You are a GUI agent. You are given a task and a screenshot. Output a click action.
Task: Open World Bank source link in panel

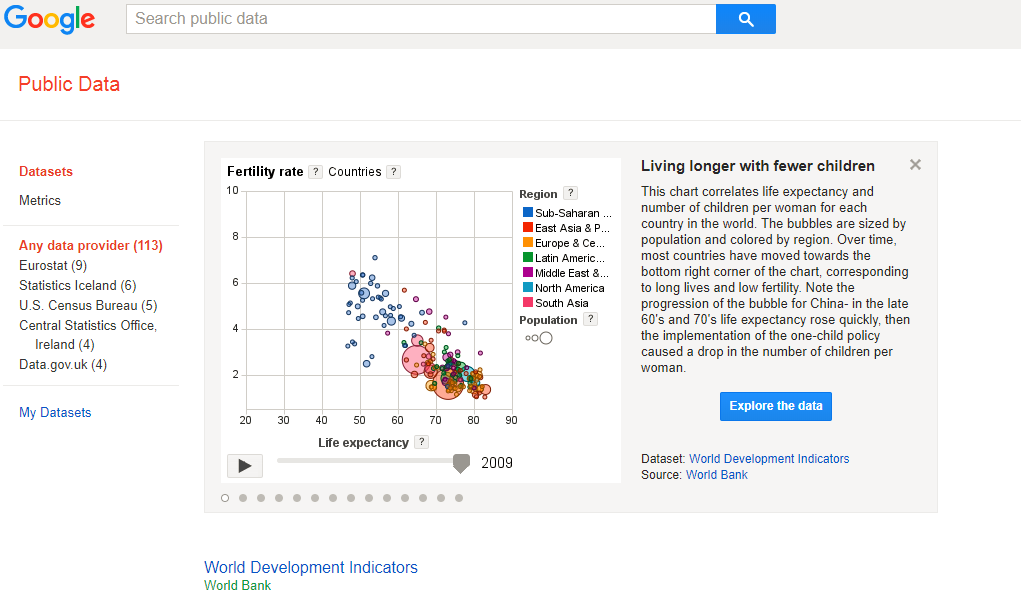pyautogui.click(x=716, y=475)
